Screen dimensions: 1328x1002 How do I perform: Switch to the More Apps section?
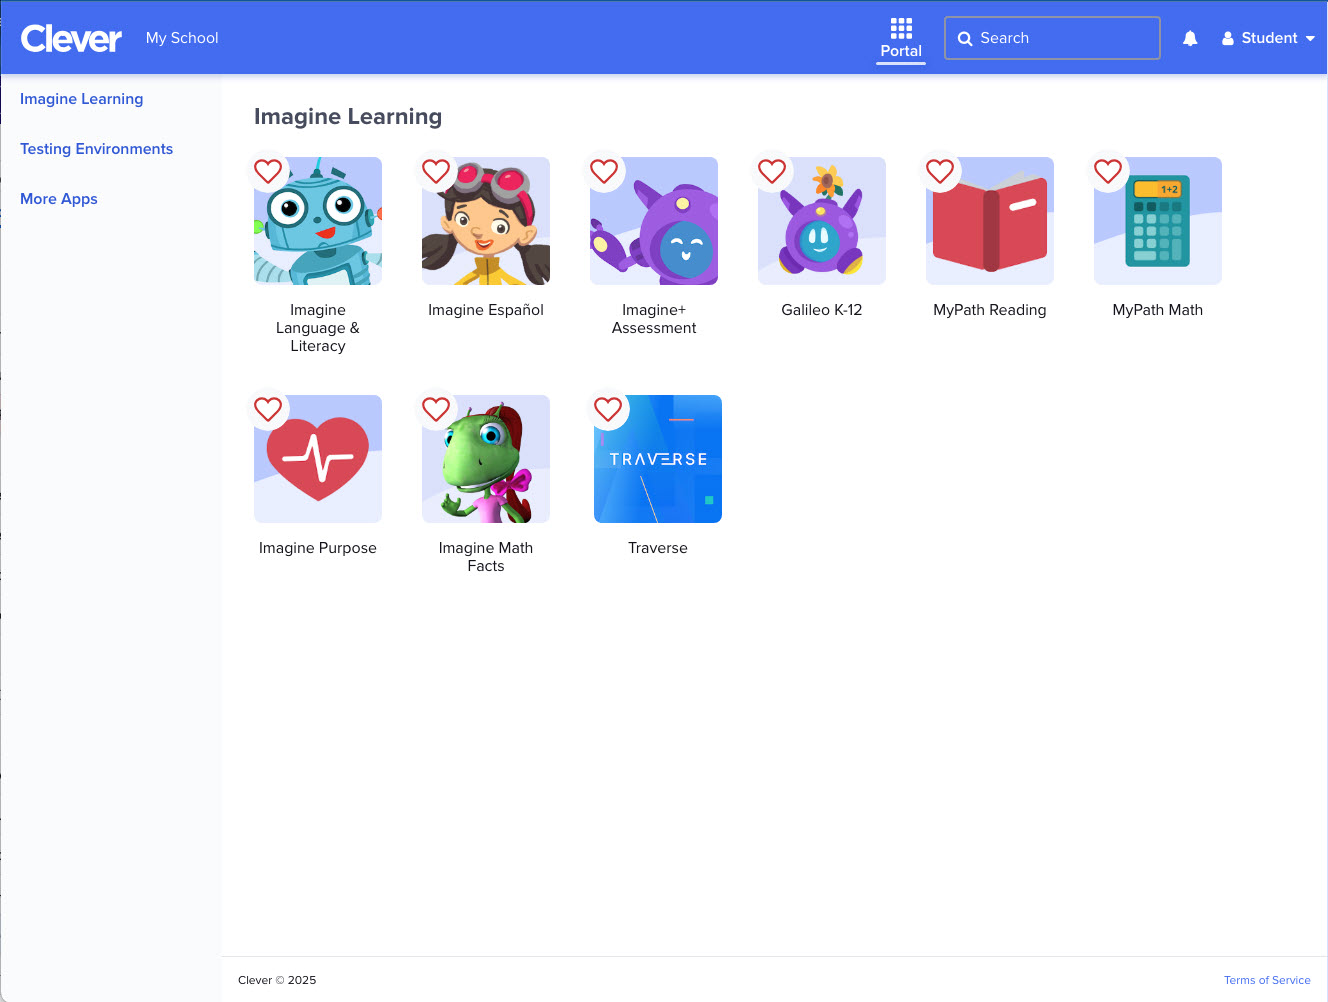[59, 198]
